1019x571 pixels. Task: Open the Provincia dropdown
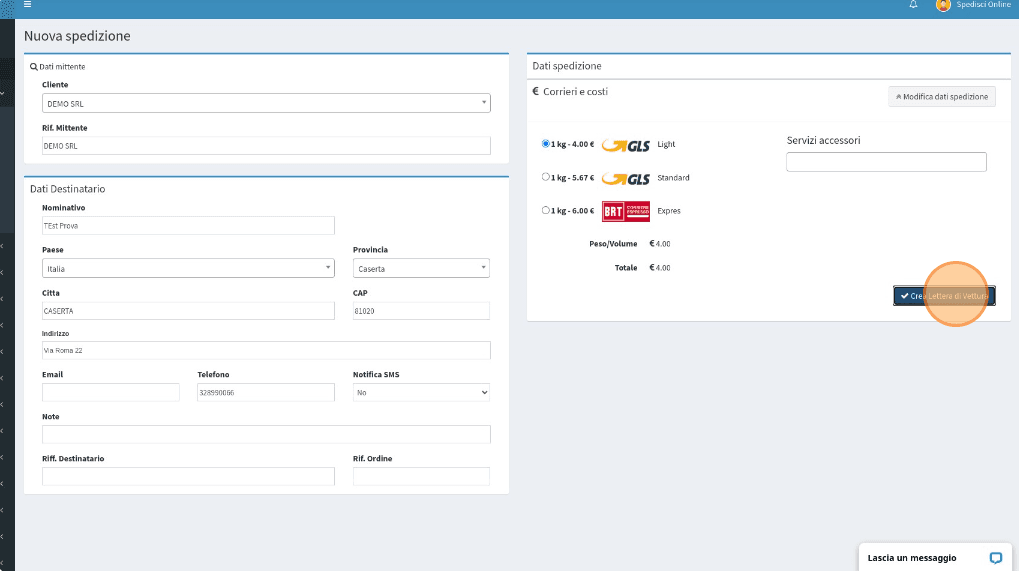421,268
